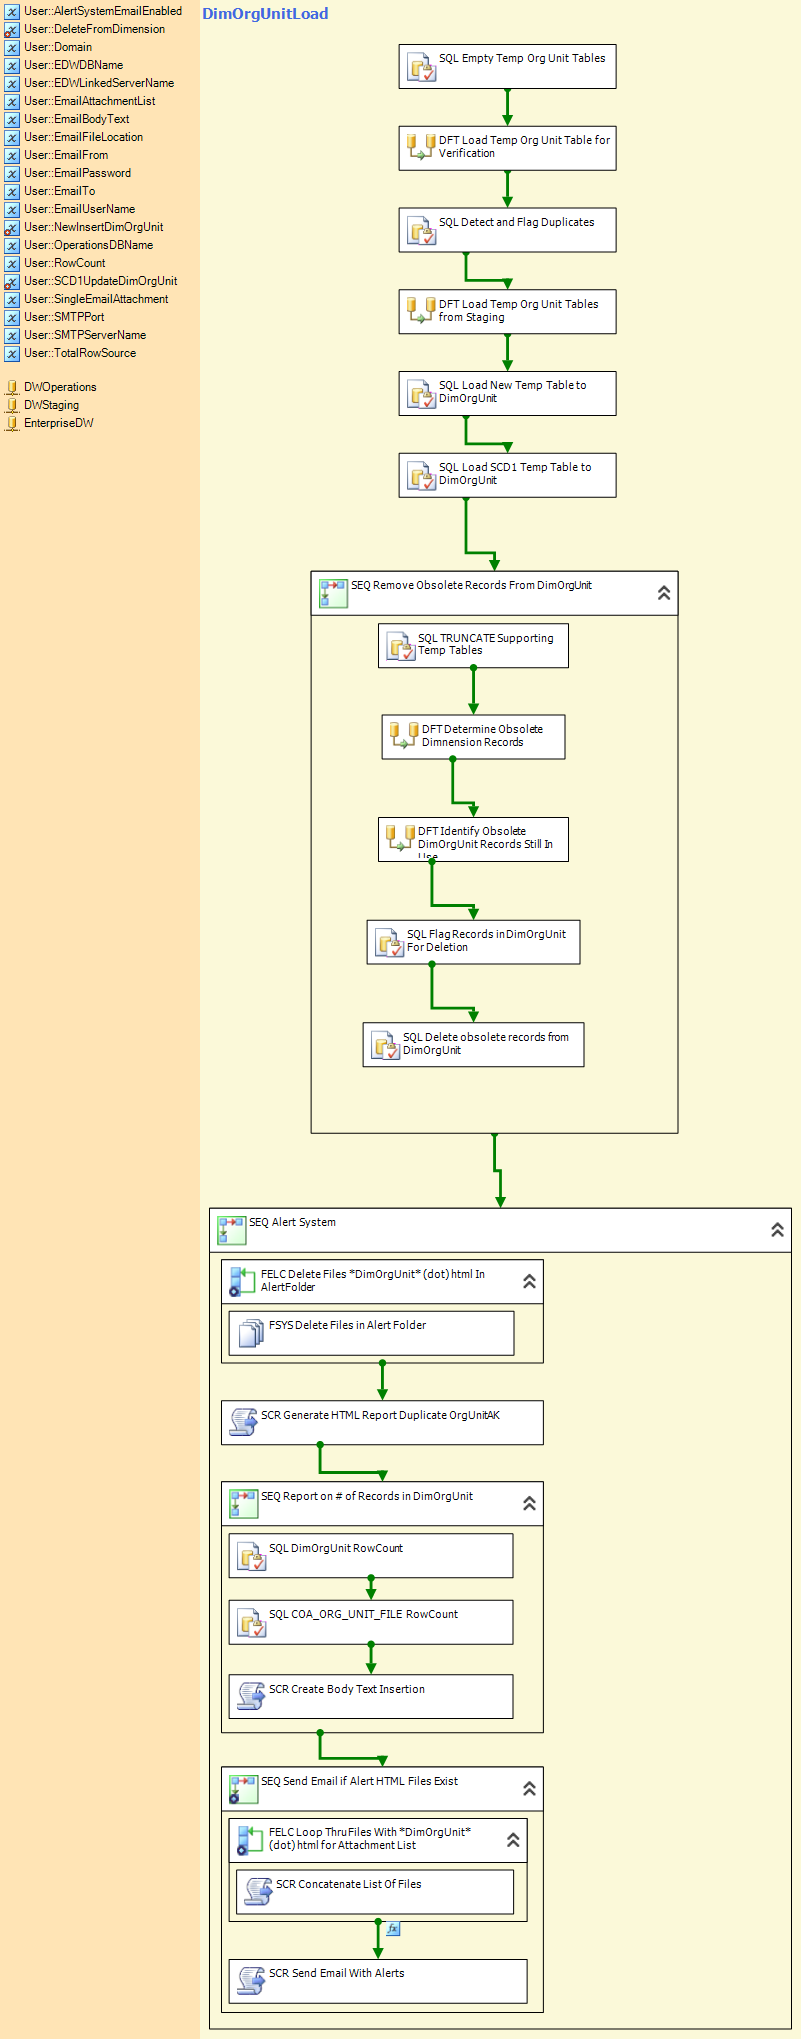Screen dimensions: 801x2039
Task: Select the DWOperations connection manager icon
Action: tap(11, 387)
